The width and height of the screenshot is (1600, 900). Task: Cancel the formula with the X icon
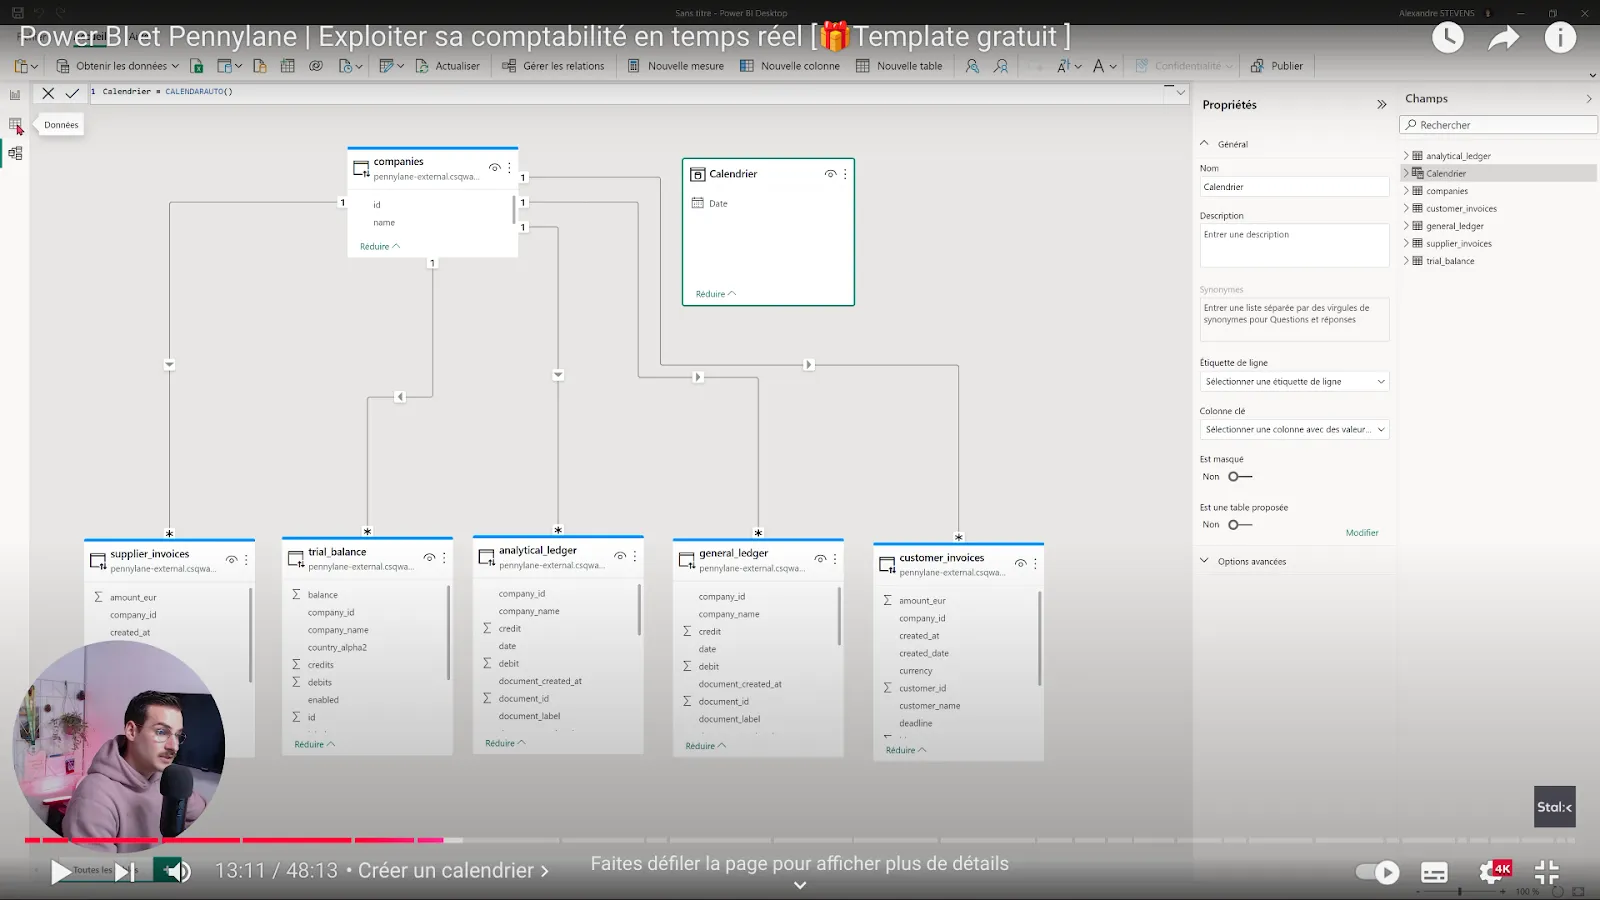pos(48,92)
